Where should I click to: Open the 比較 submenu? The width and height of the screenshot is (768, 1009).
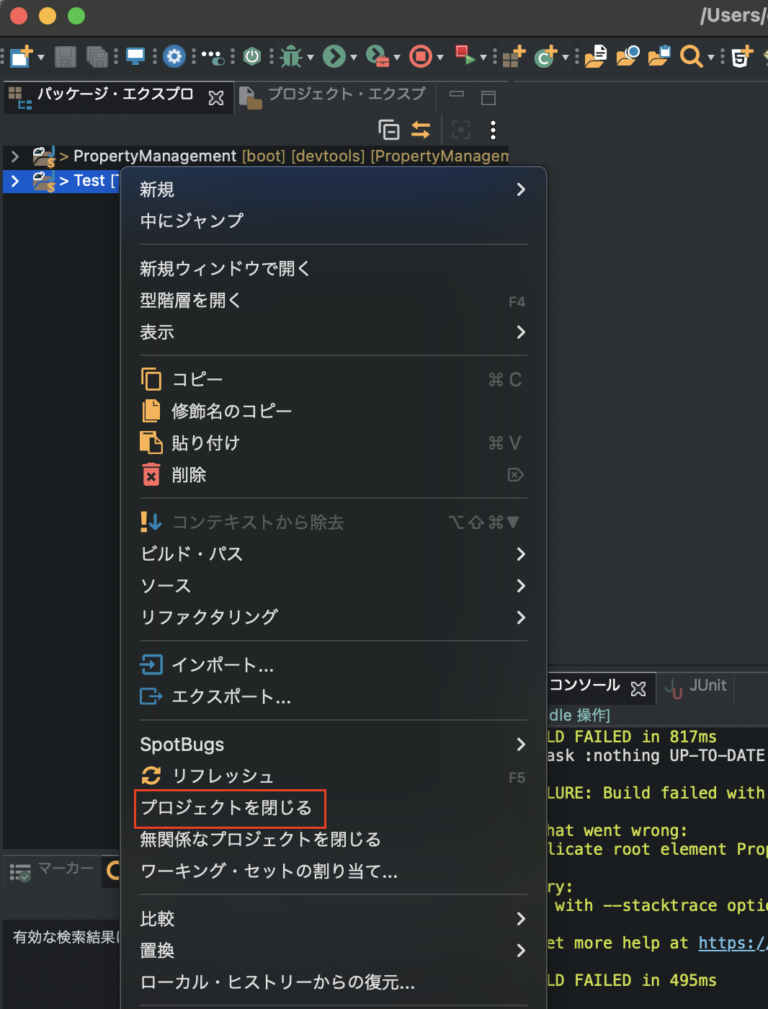[333, 918]
